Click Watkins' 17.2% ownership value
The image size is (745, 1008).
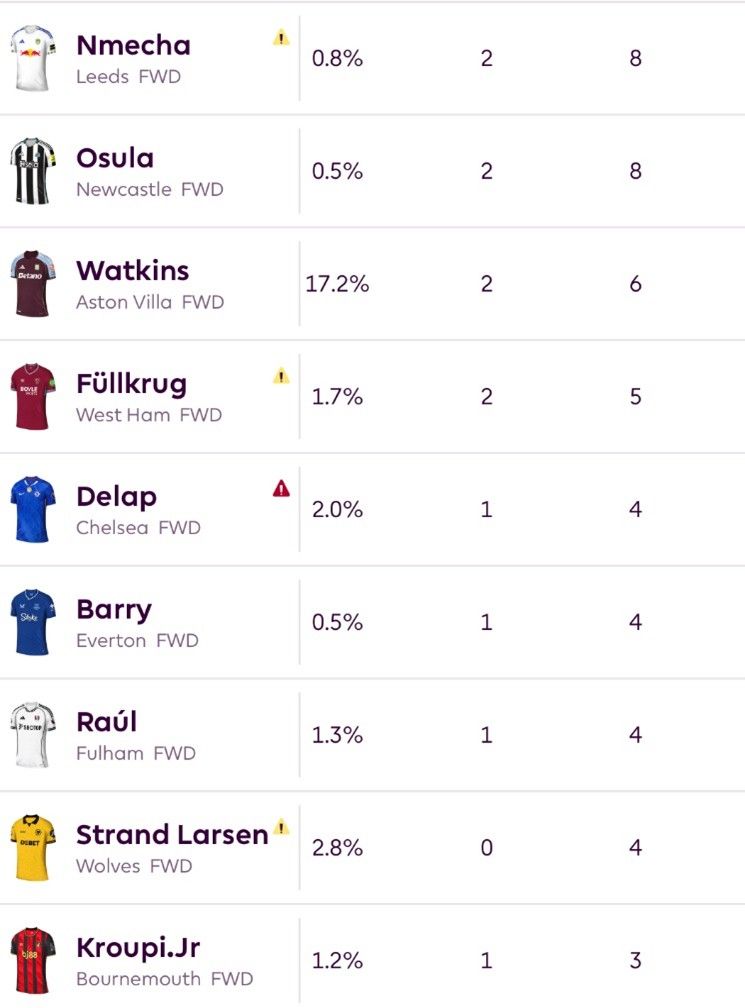pos(337,284)
